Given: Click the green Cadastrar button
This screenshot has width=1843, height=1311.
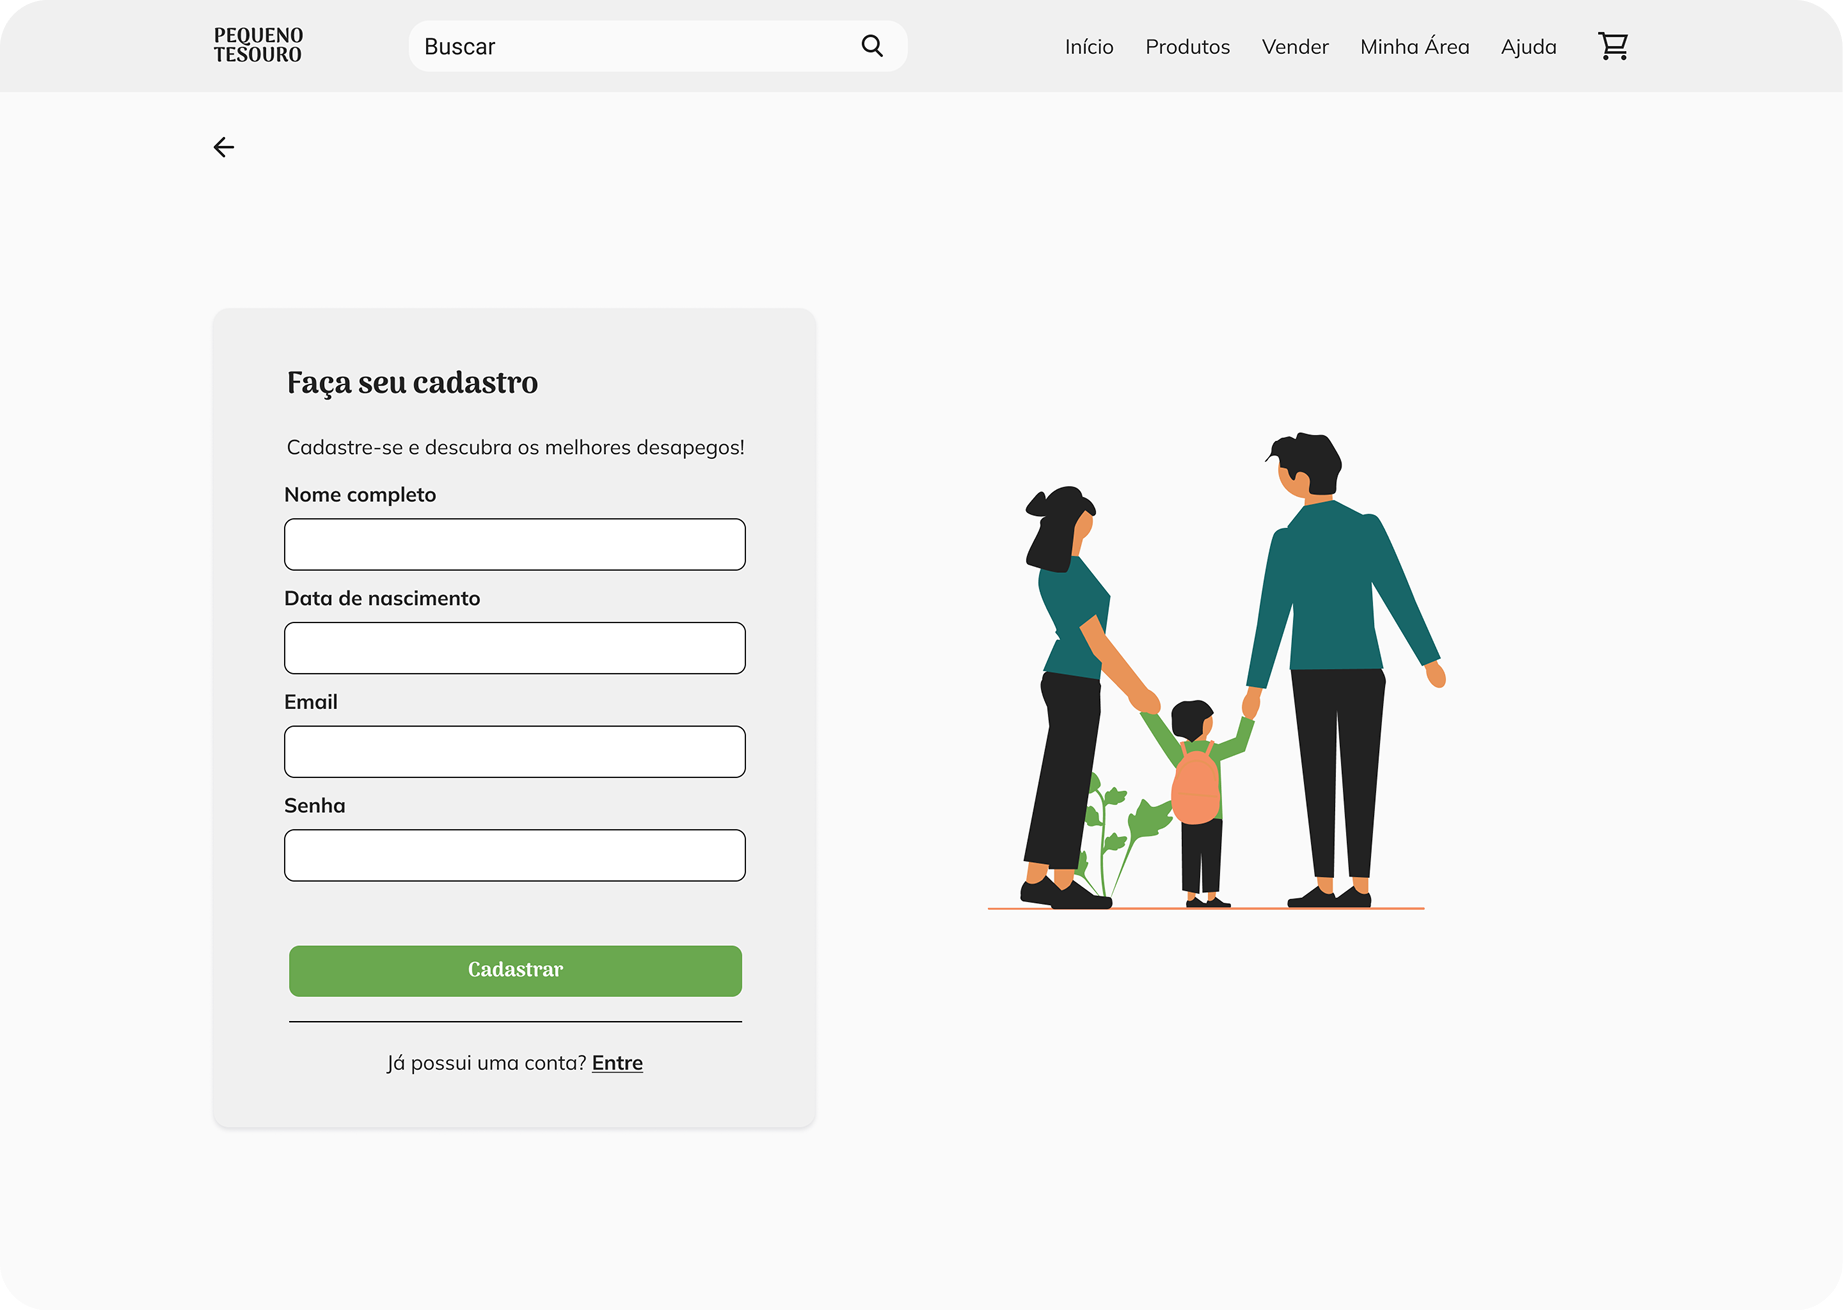Looking at the screenshot, I should pos(515,971).
